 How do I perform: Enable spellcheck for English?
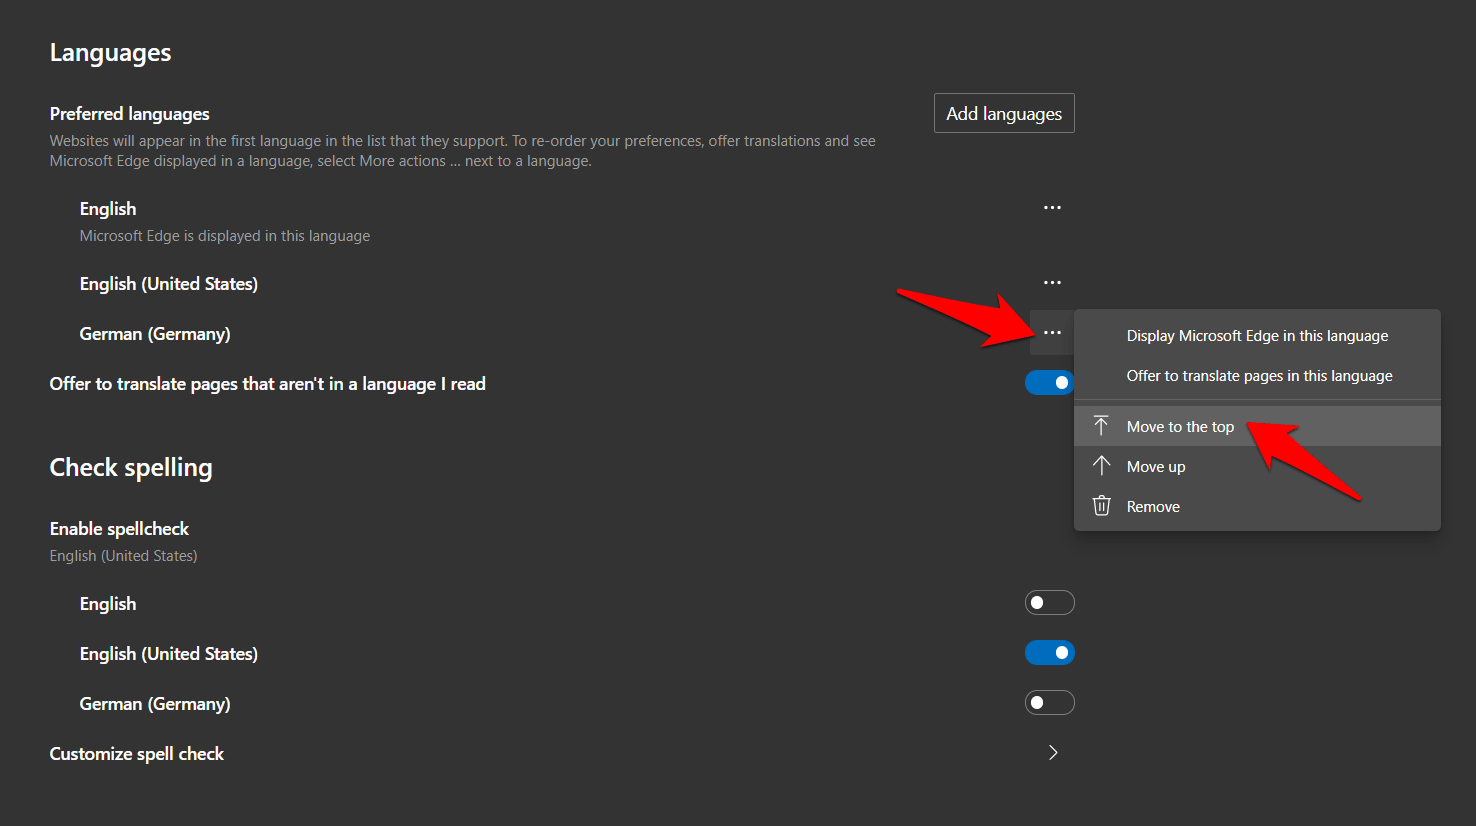tap(1049, 603)
